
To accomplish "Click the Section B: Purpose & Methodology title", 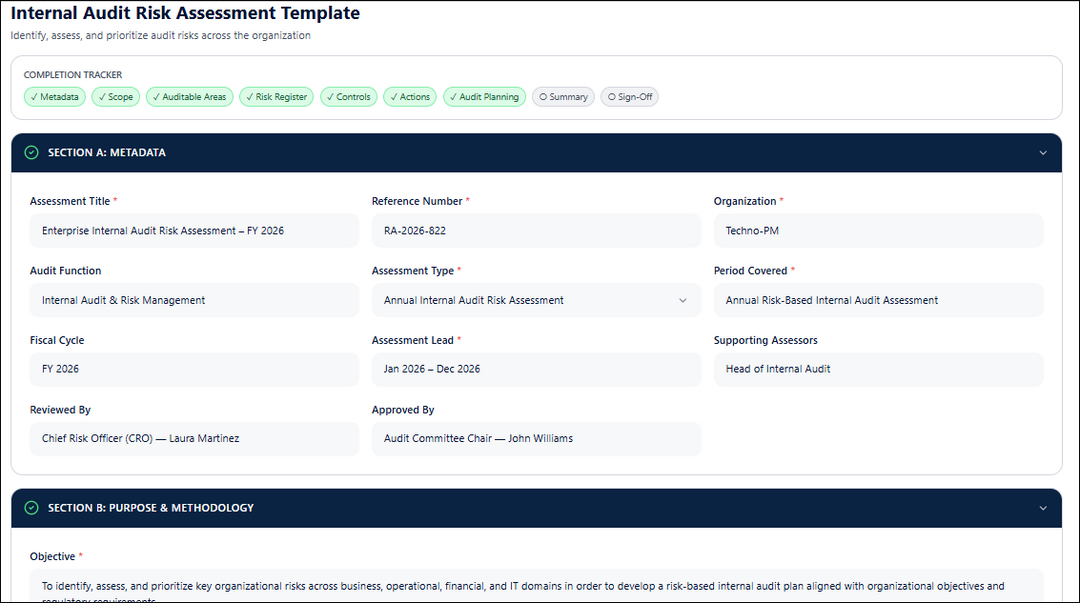I will pyautogui.click(x=151, y=508).
